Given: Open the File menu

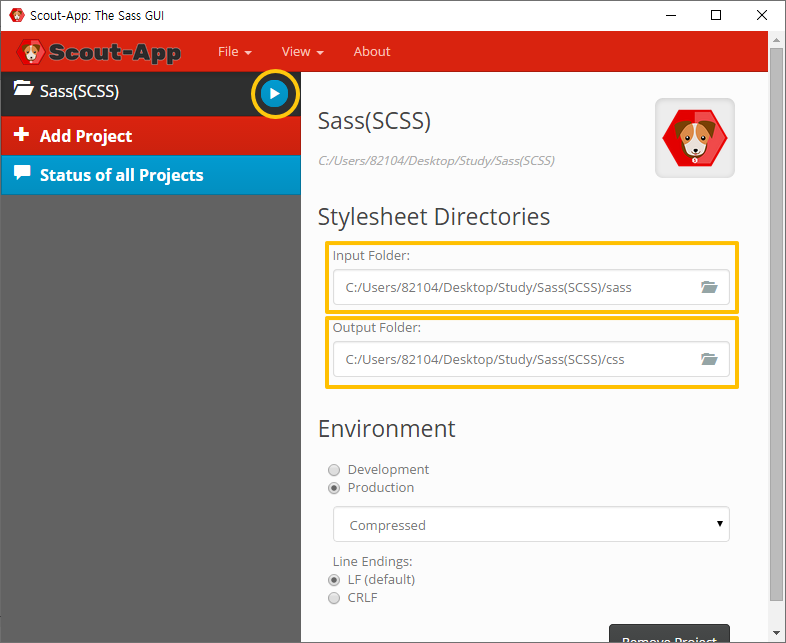Looking at the screenshot, I should coord(235,52).
